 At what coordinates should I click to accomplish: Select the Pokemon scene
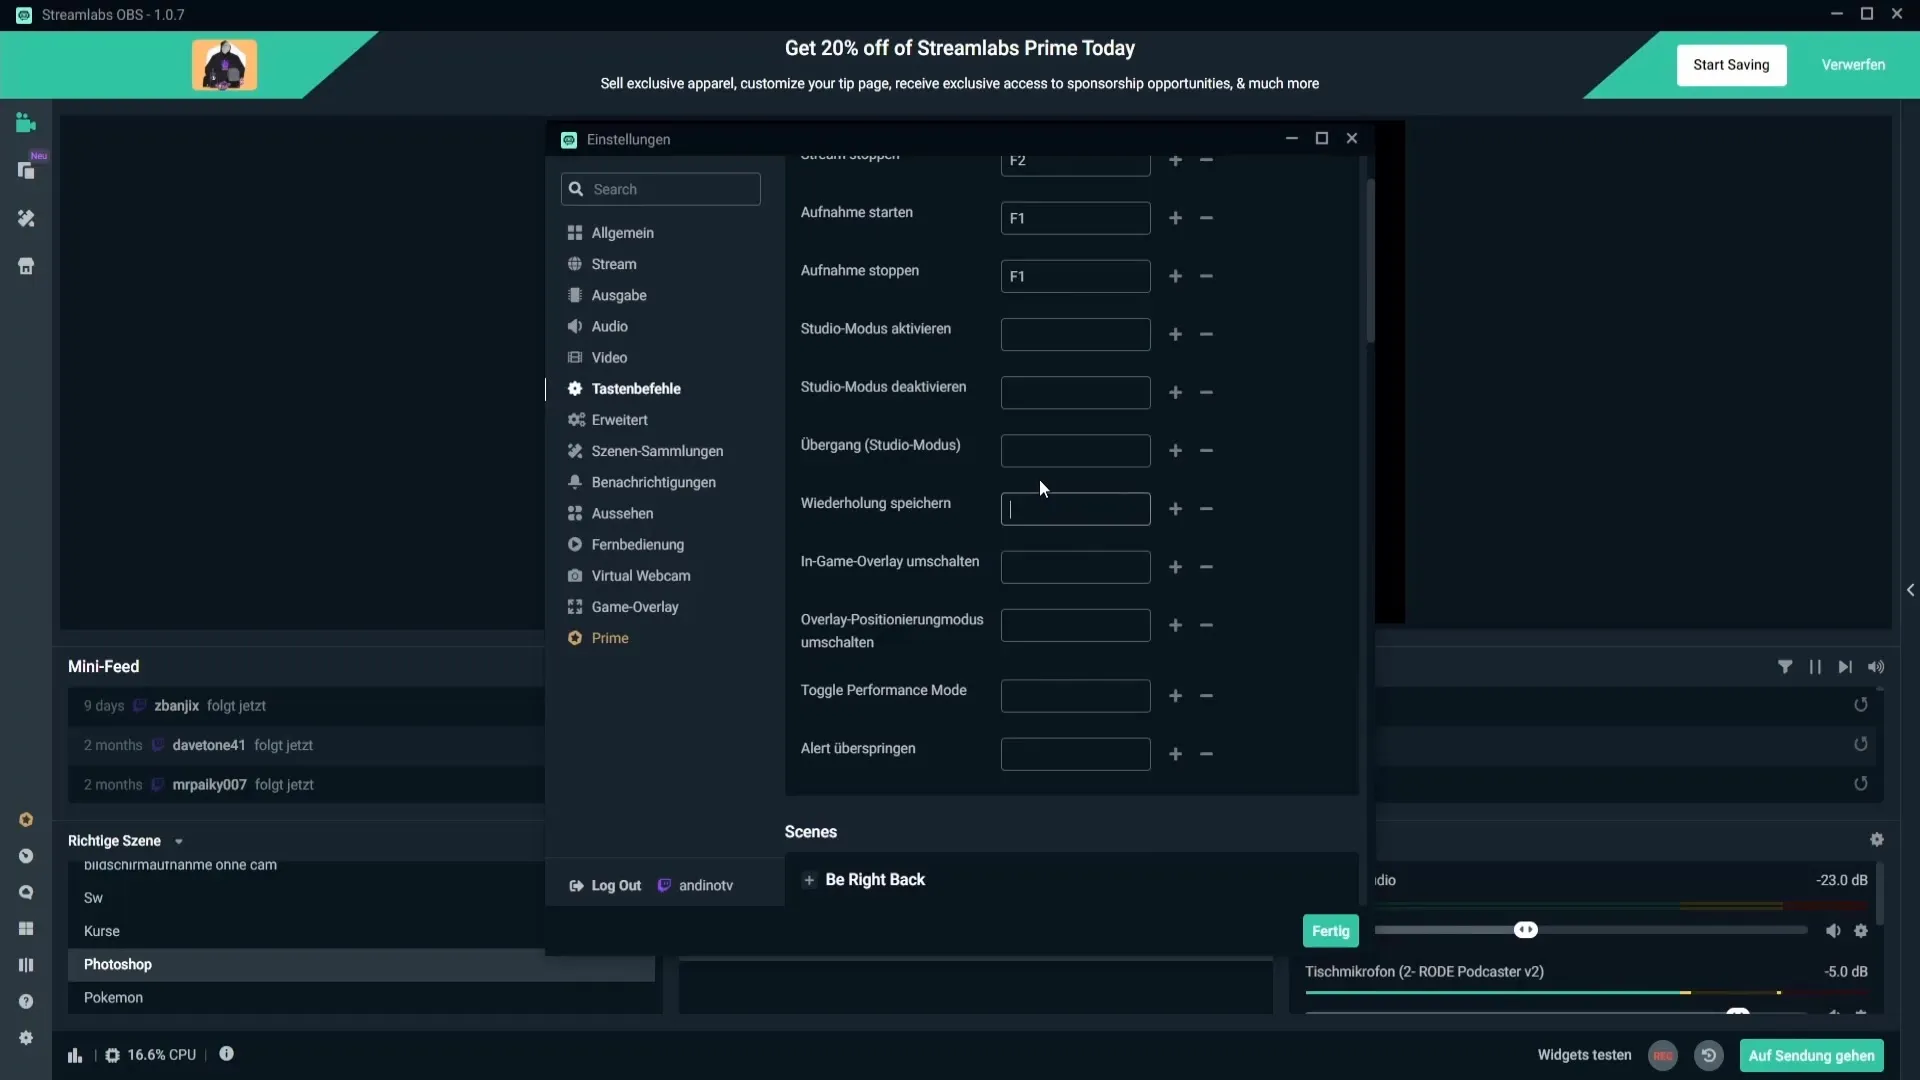(361, 998)
